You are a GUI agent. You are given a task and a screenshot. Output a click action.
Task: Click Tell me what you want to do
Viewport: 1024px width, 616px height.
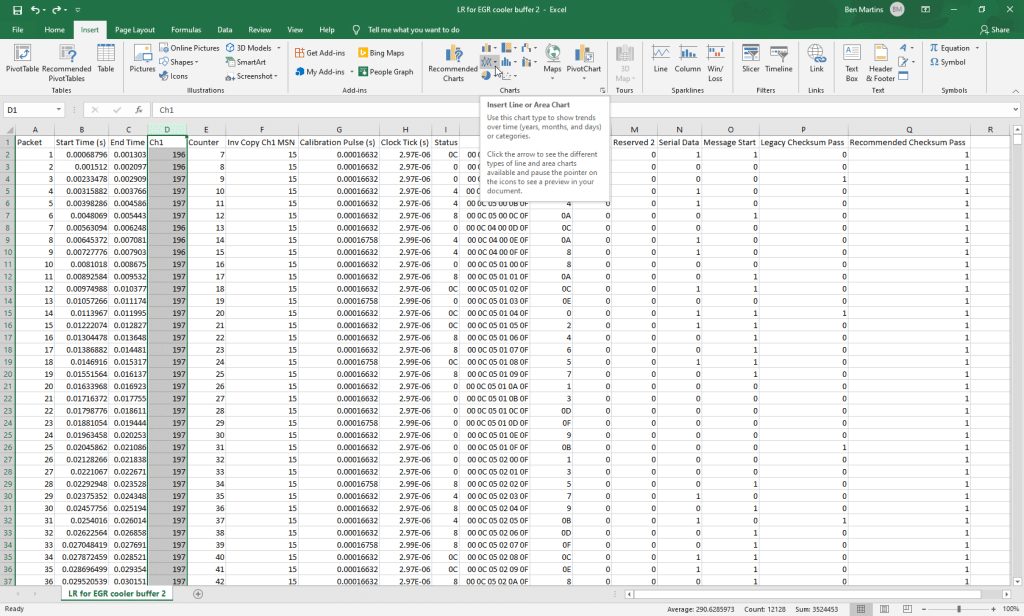(413, 29)
